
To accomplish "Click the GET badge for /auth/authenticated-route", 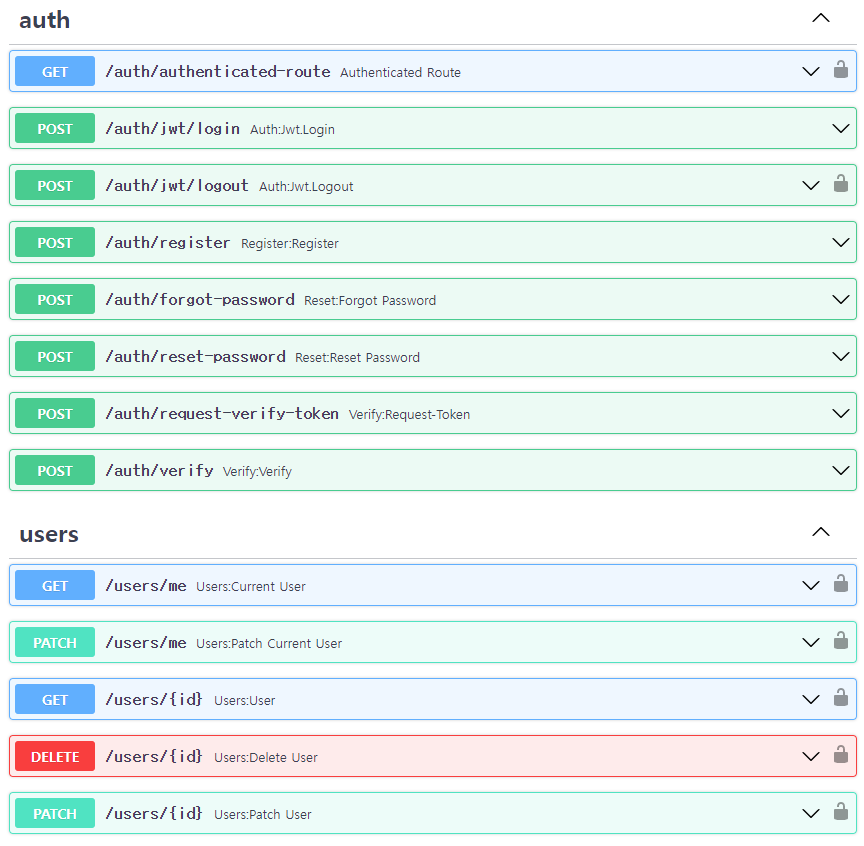I will [x=55, y=71].
